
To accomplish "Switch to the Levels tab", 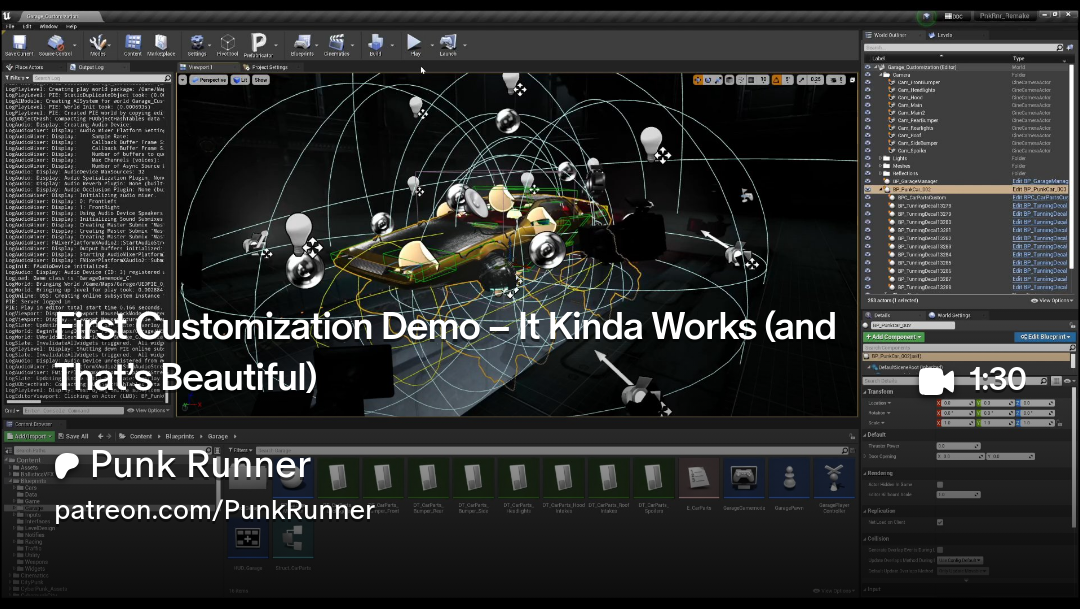I will [x=944, y=34].
